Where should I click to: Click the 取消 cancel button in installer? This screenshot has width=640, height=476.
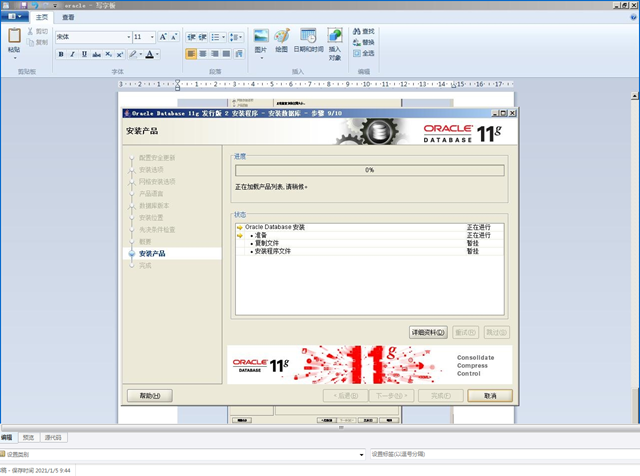(x=490, y=396)
